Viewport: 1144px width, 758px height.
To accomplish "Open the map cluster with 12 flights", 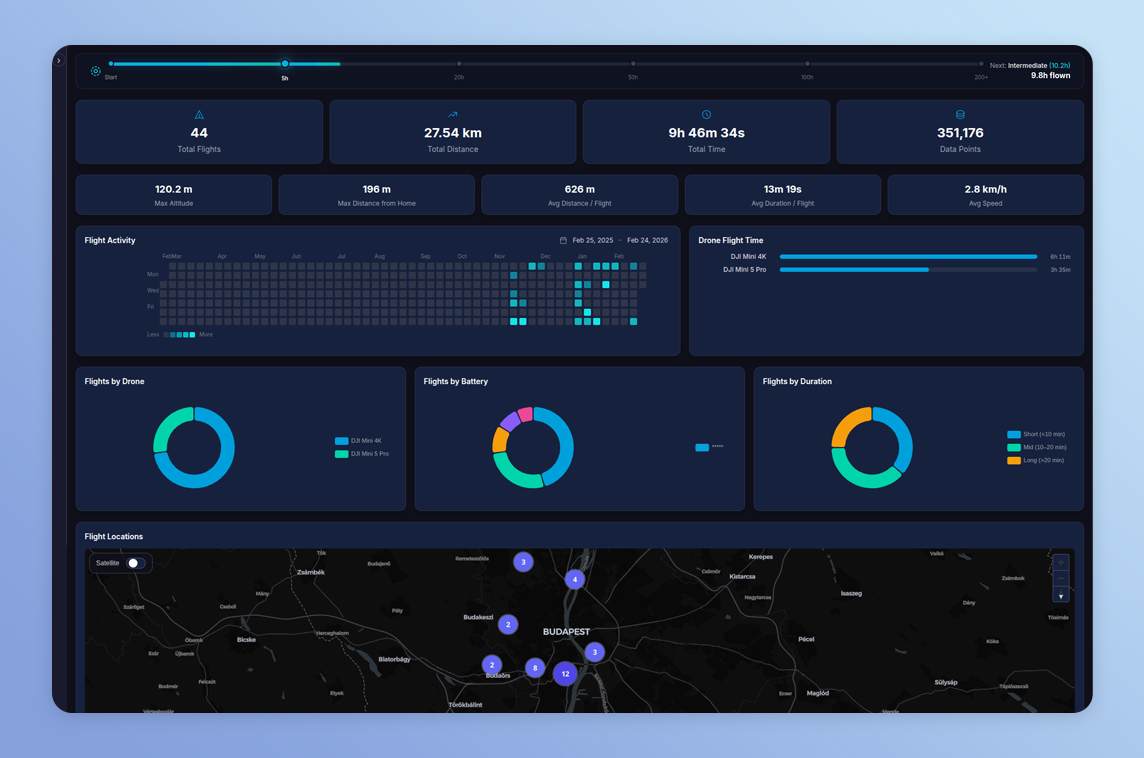I will (x=565, y=674).
